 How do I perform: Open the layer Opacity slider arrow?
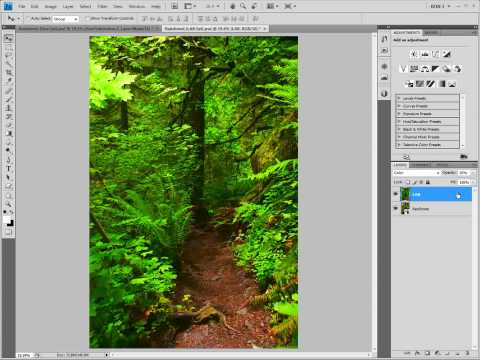(x=472, y=173)
